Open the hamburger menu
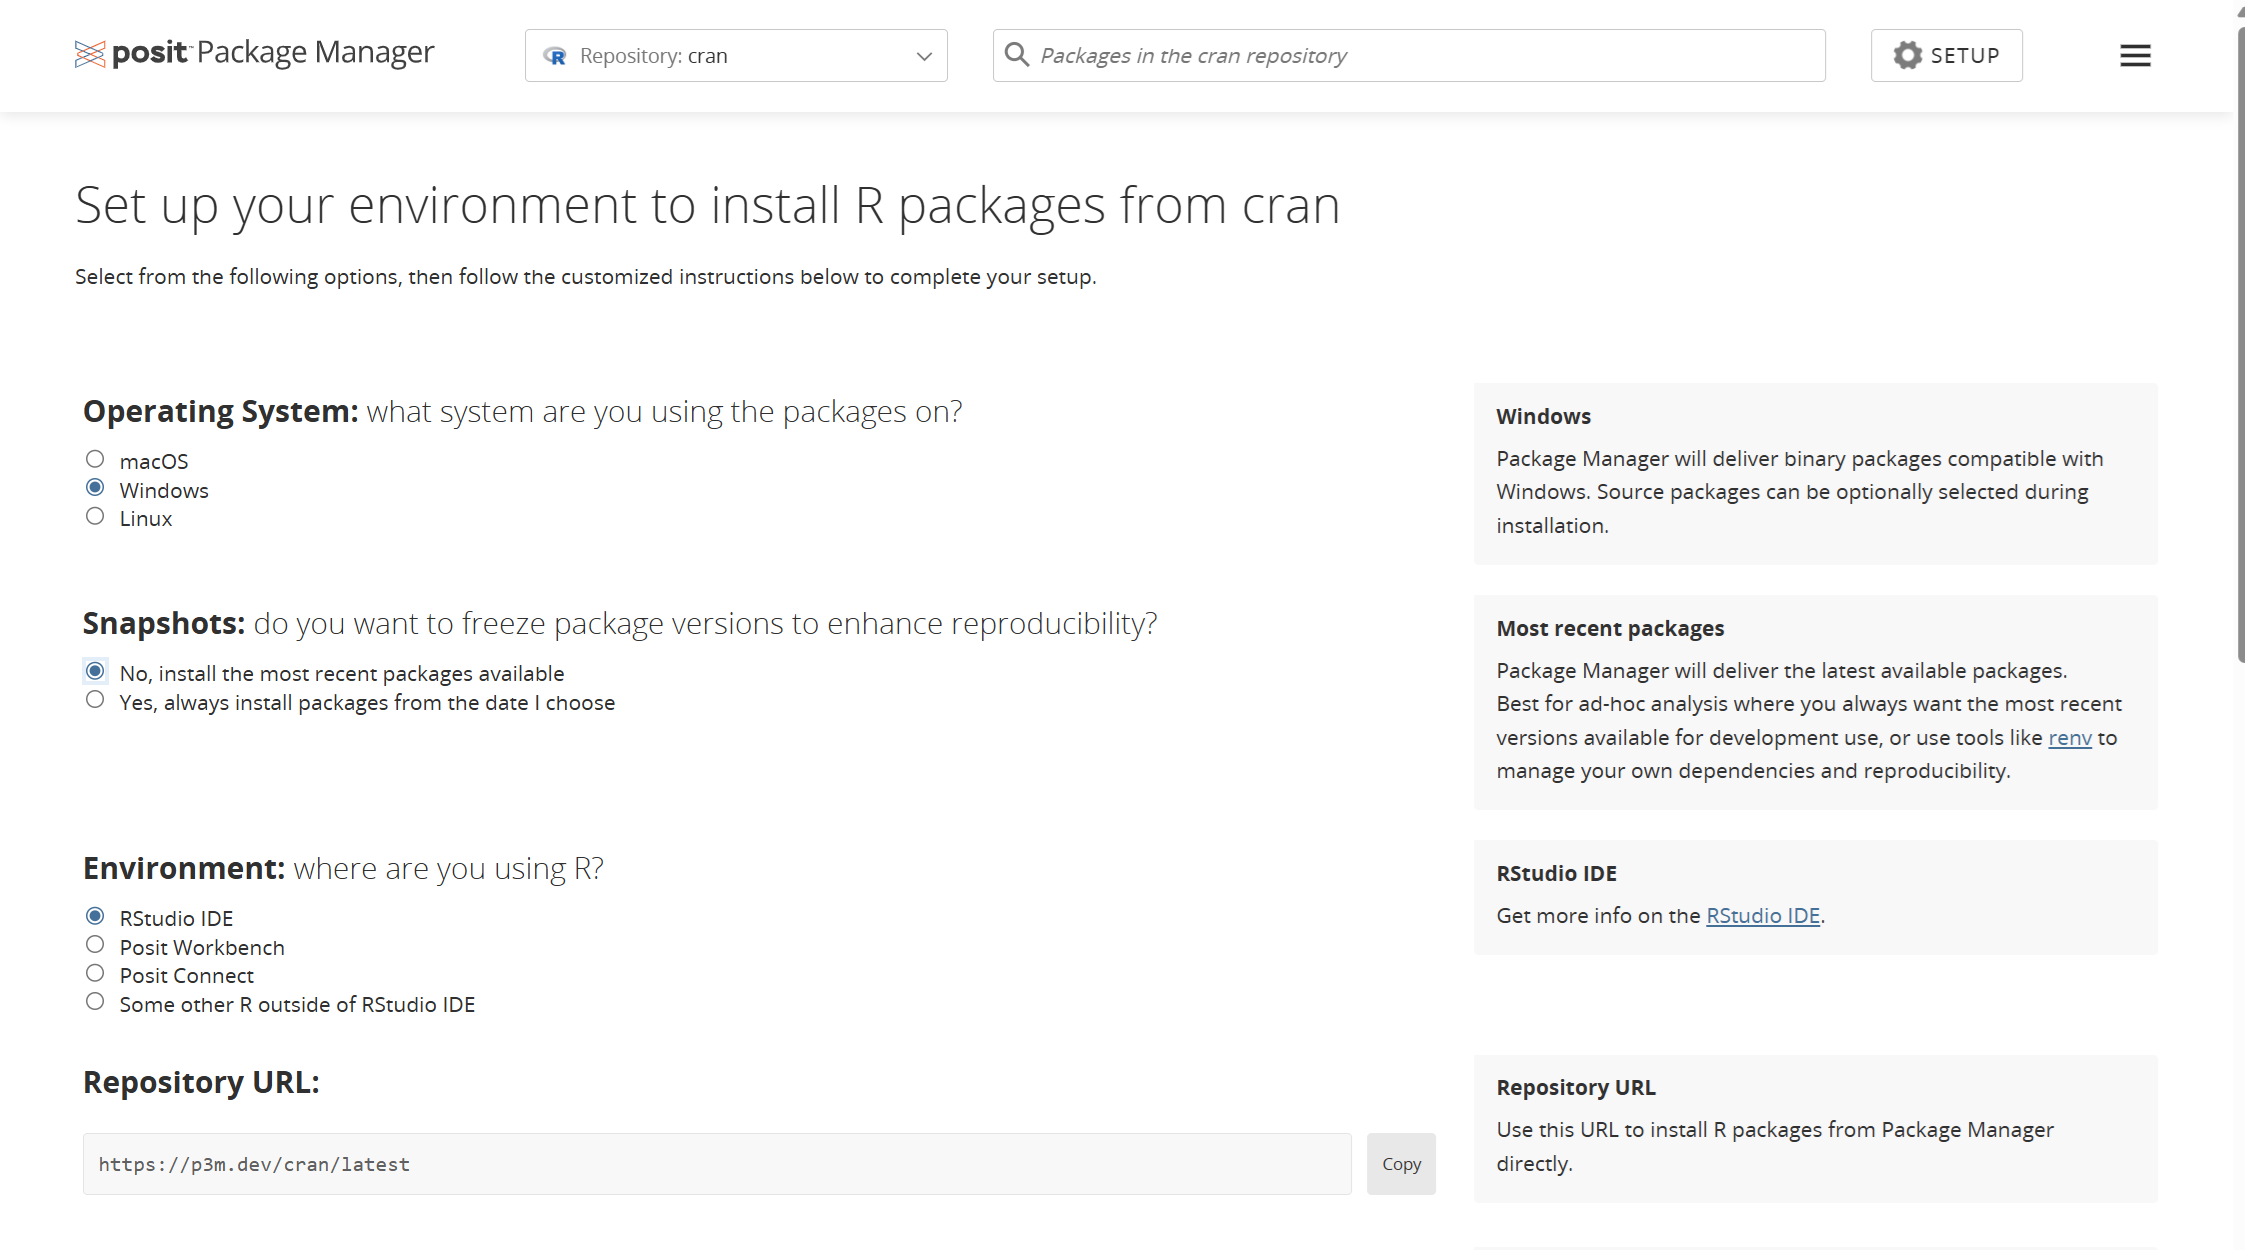 click(2135, 56)
